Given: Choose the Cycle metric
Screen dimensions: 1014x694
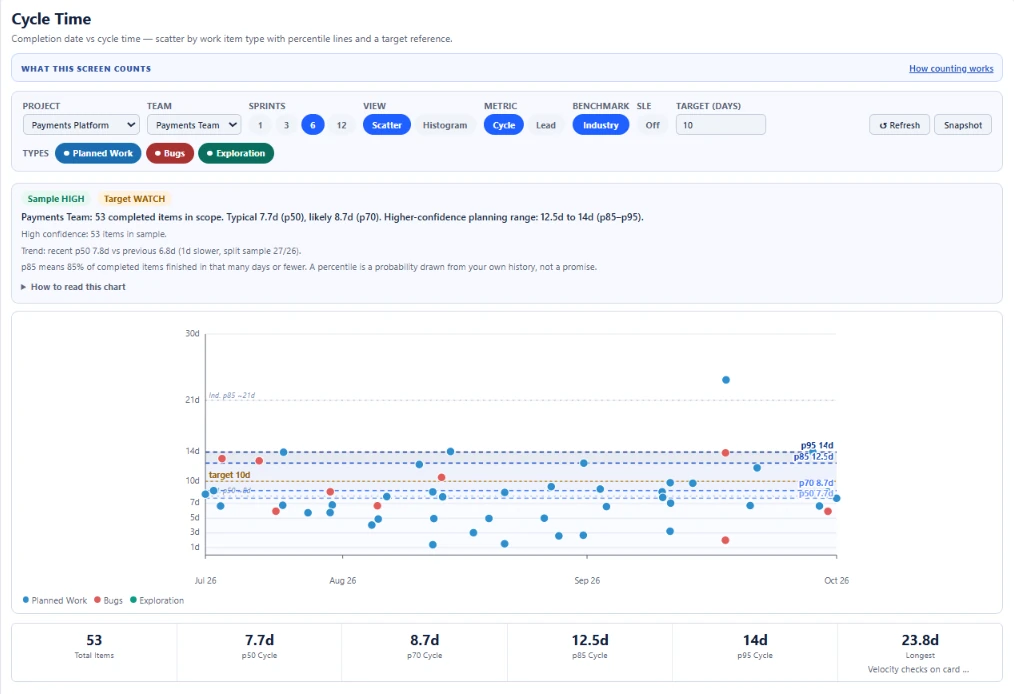Looking at the screenshot, I should (504, 125).
